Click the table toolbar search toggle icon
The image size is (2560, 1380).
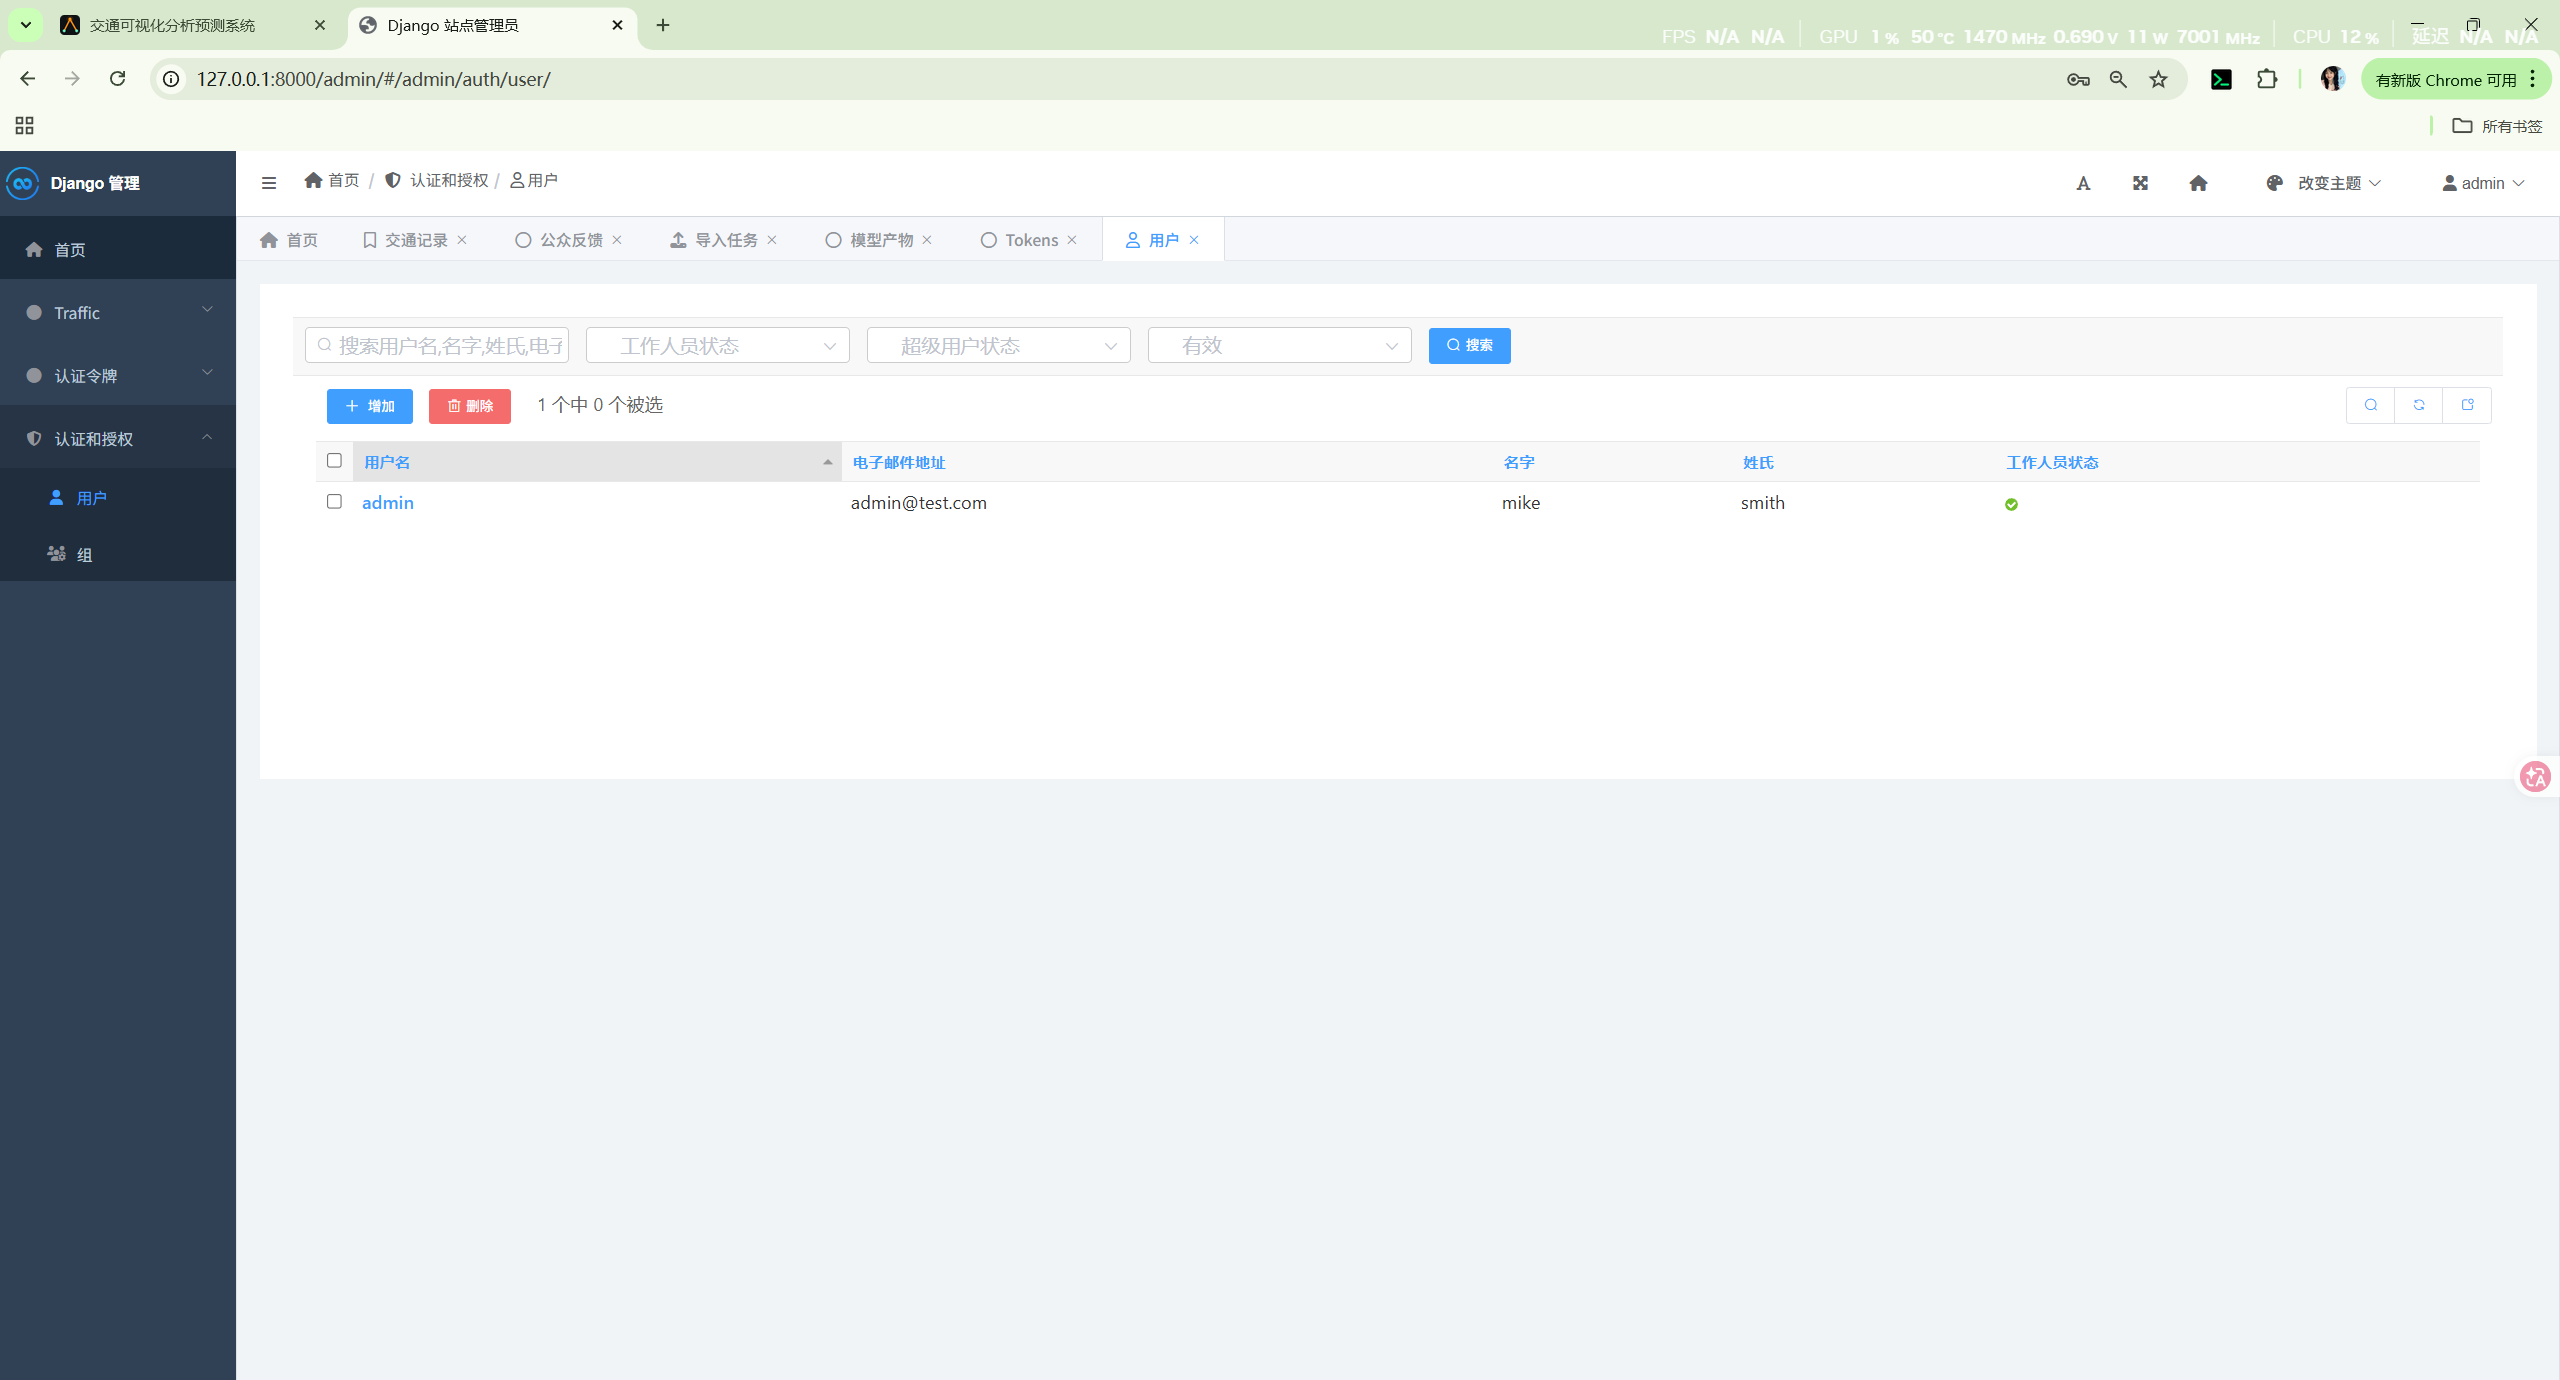point(2371,405)
